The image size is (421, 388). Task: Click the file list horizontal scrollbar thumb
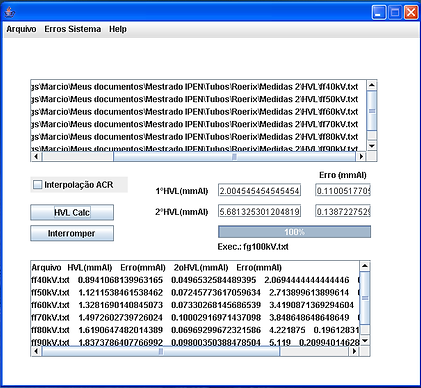click(234, 156)
